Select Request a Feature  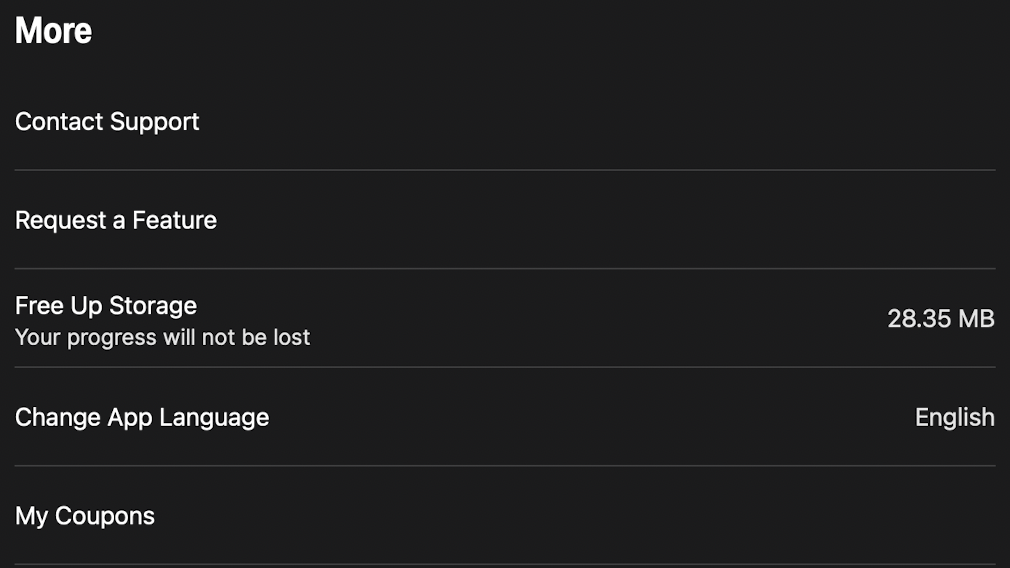click(x=116, y=220)
